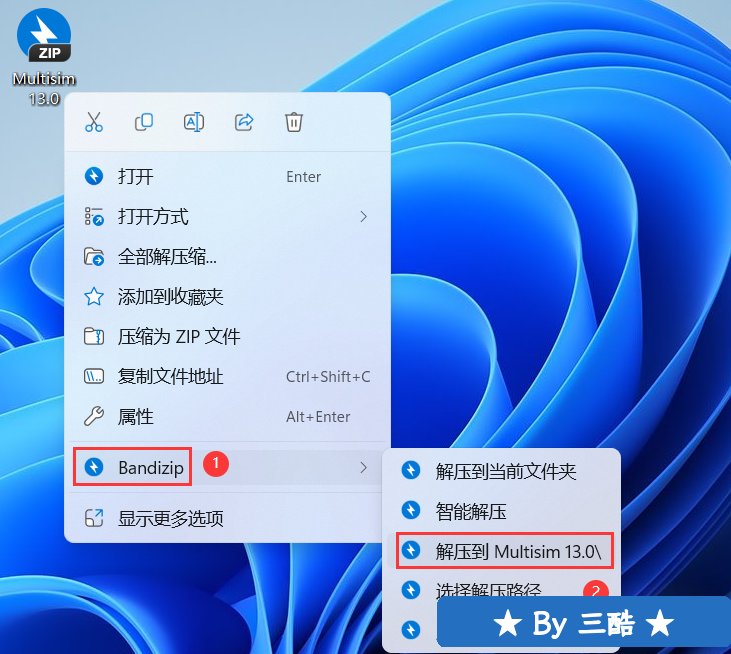Viewport: 731px width, 654px height.
Task: Open 属性 properties entry
Action: coord(228,417)
